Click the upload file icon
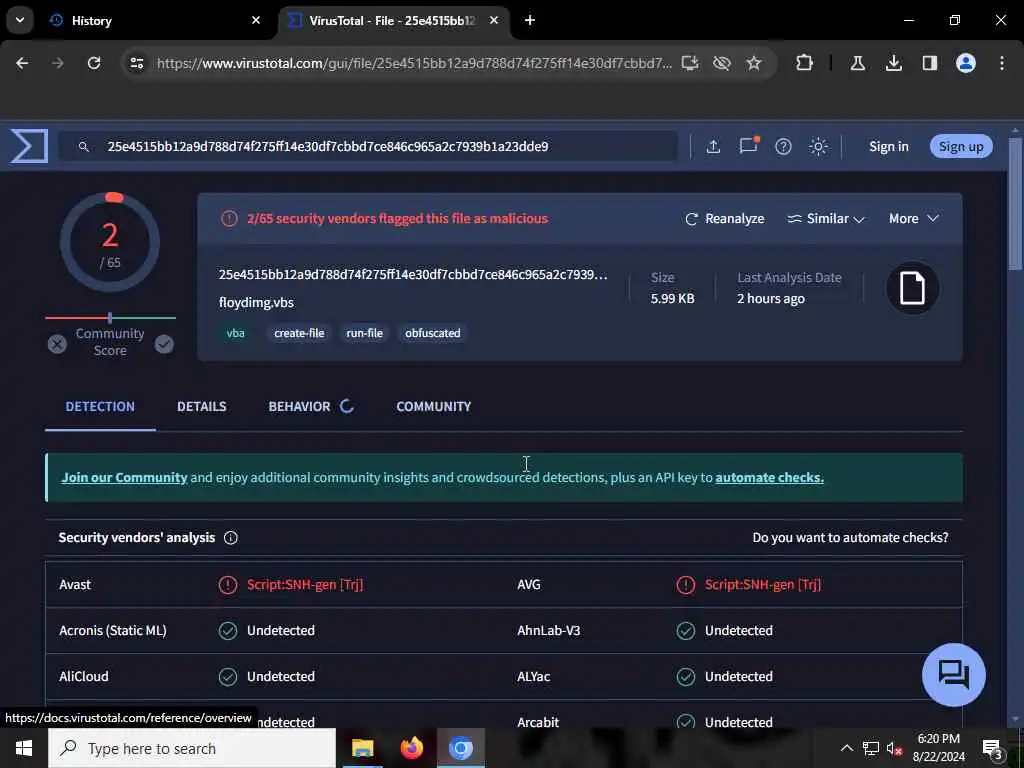The image size is (1024, 768). 713,146
